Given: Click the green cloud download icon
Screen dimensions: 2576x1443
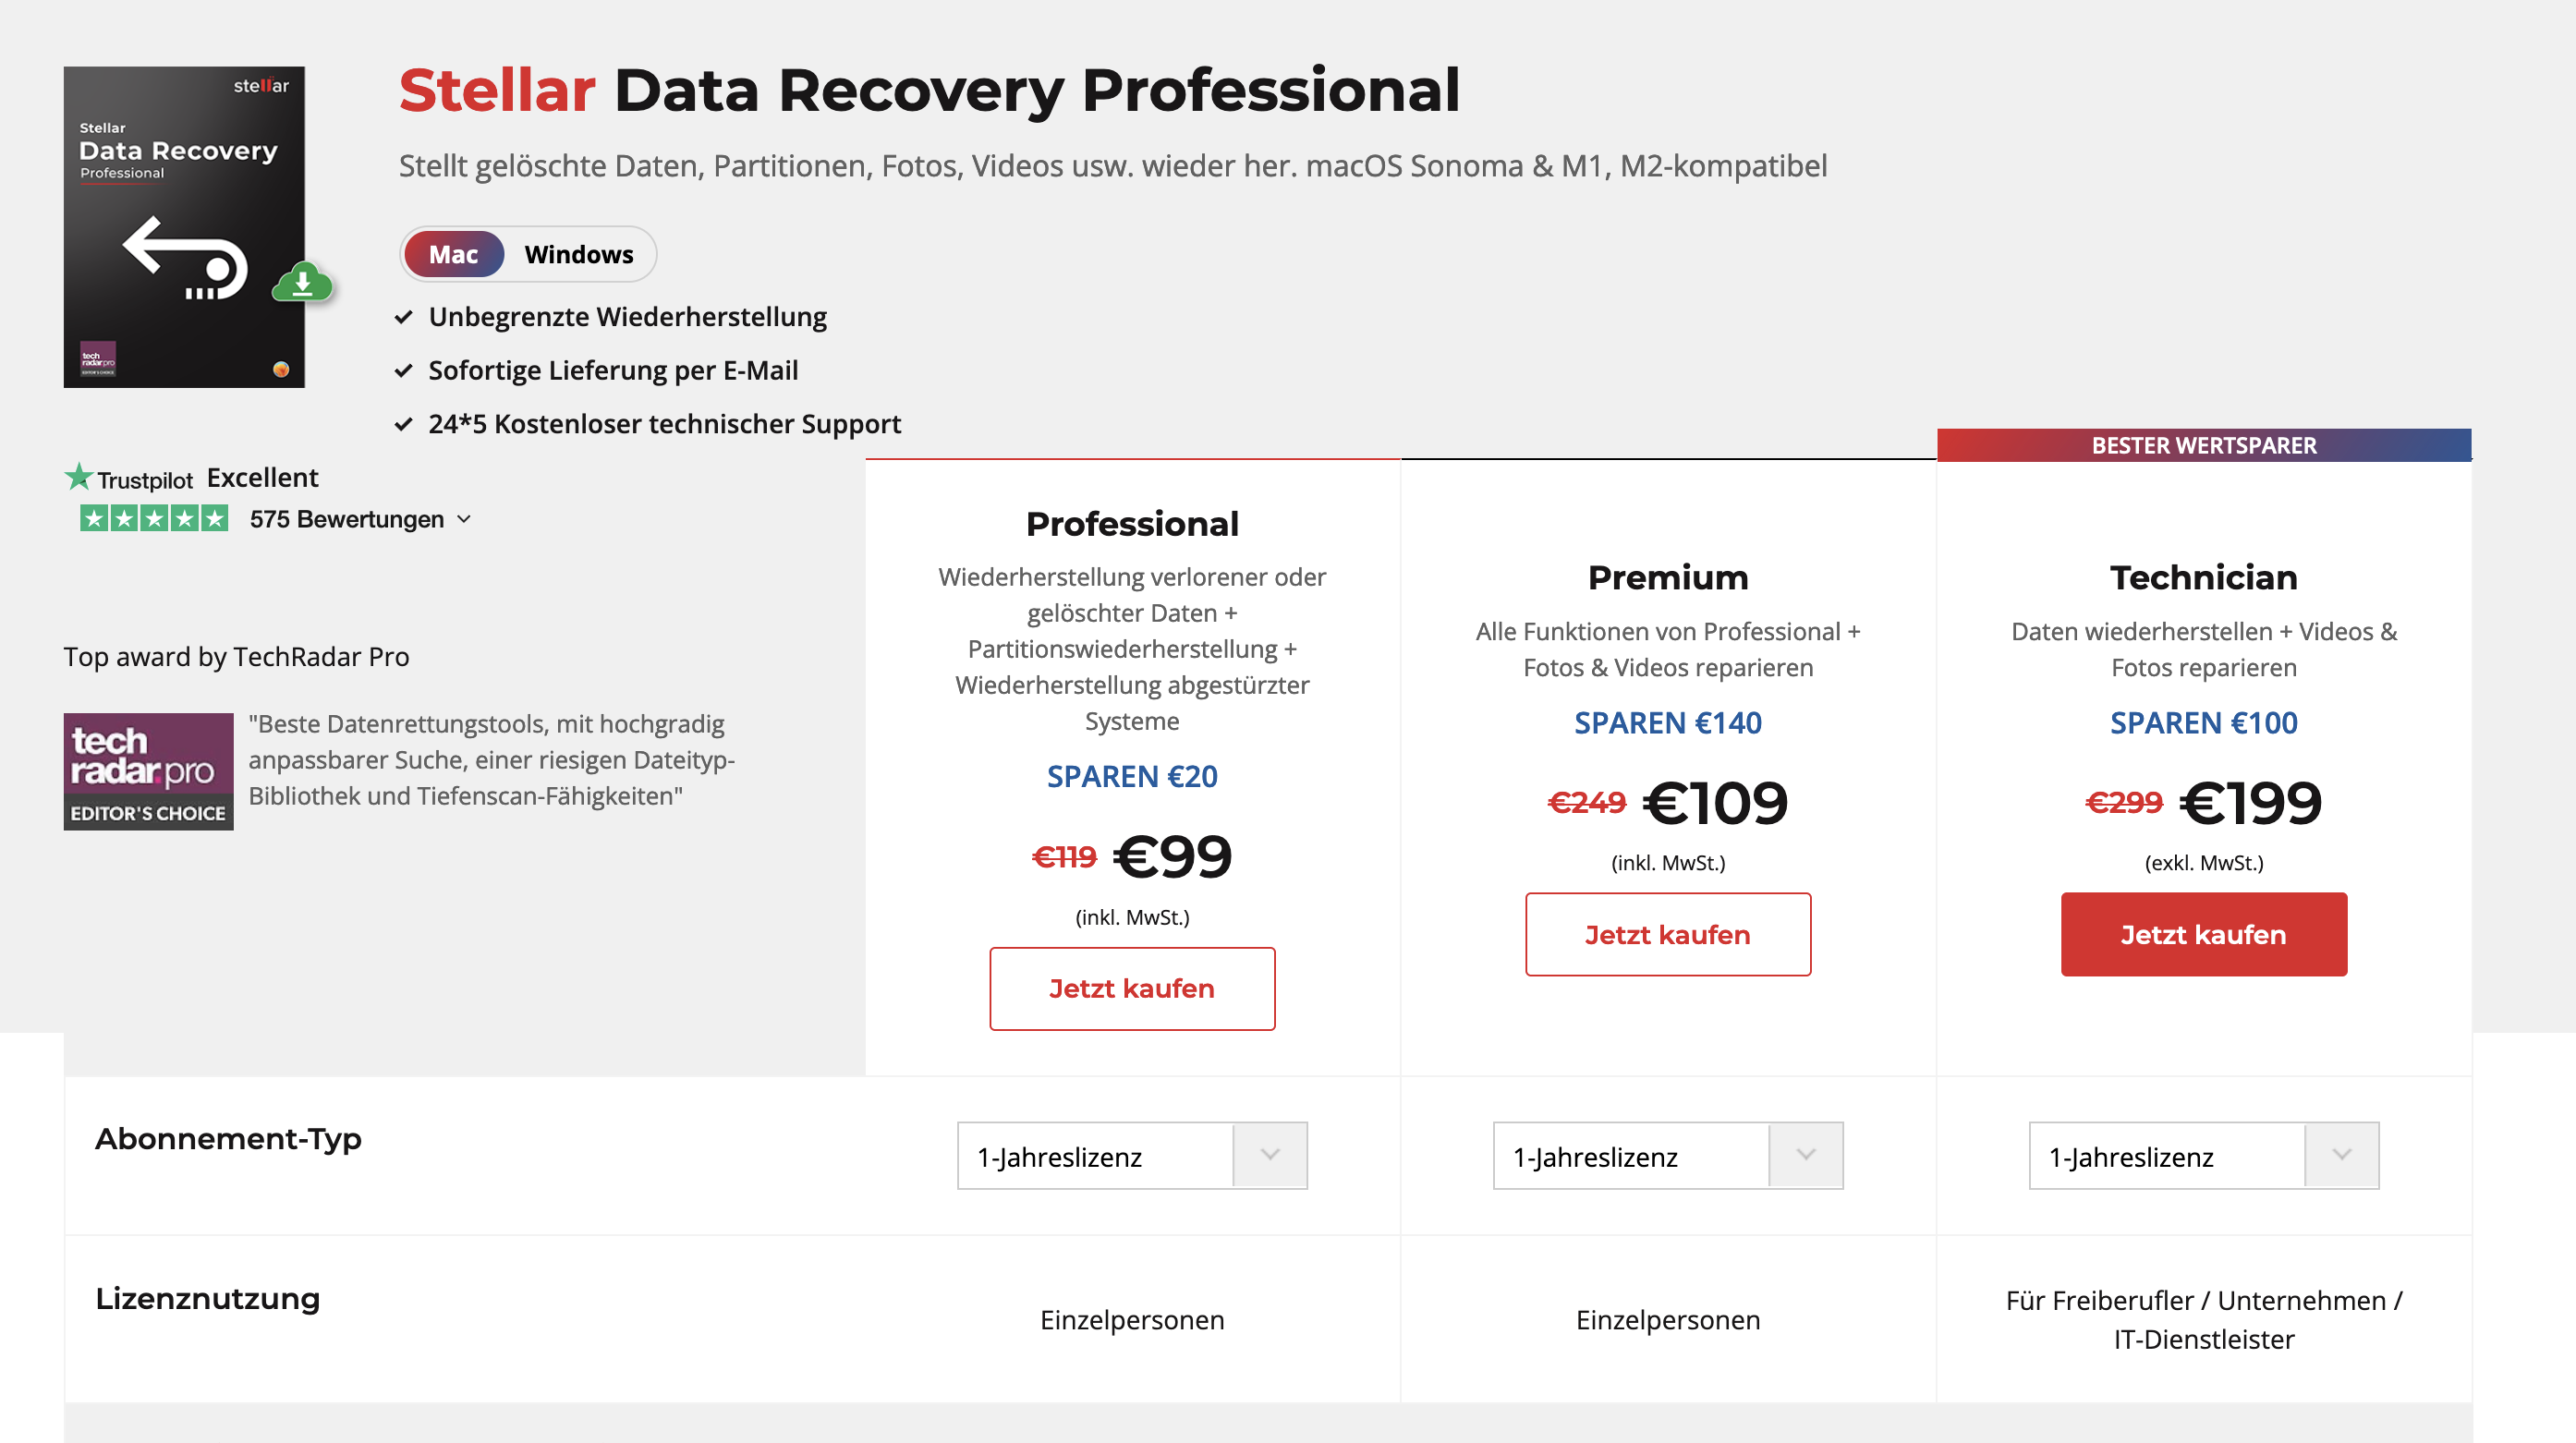Looking at the screenshot, I should pos(303,283).
